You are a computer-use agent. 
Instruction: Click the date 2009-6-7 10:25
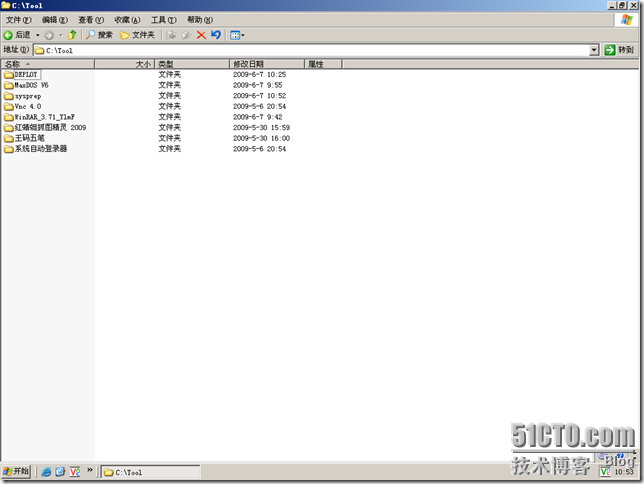pos(259,75)
